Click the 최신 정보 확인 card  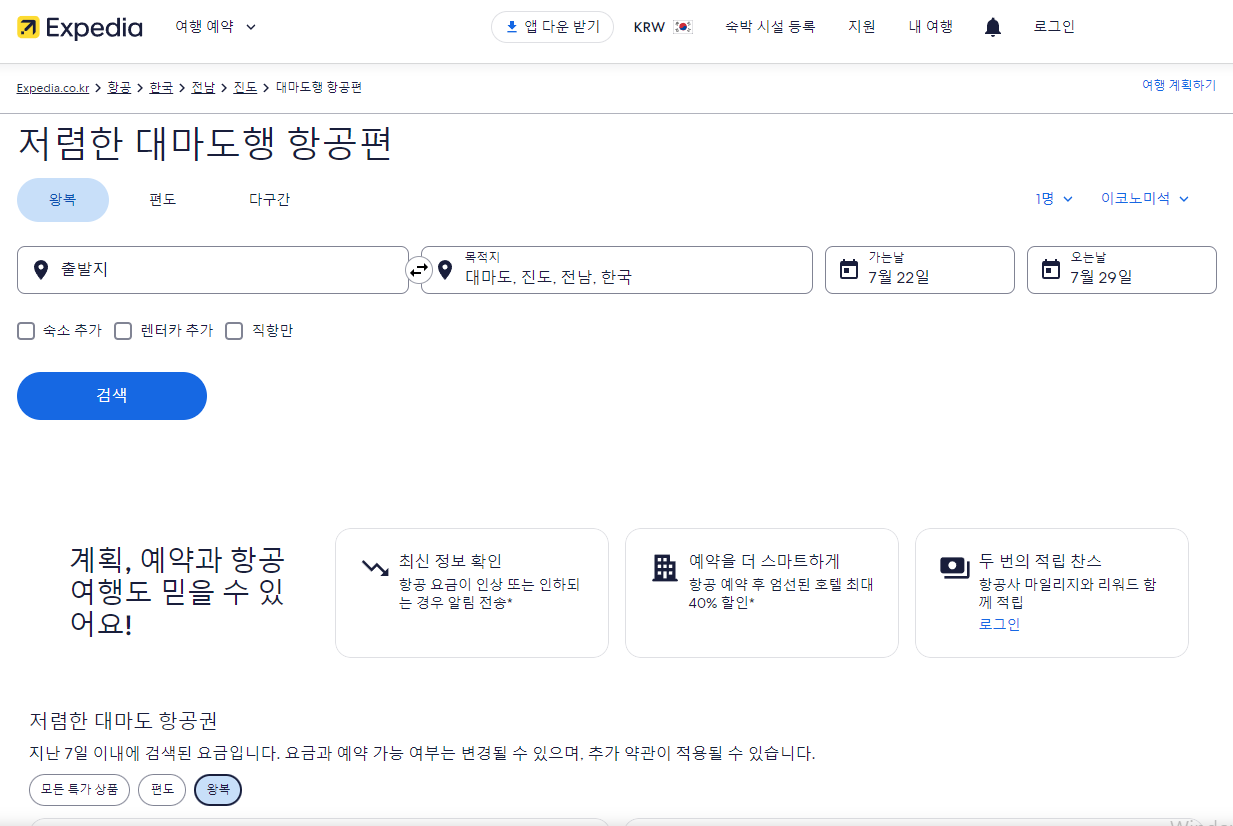tap(472, 593)
